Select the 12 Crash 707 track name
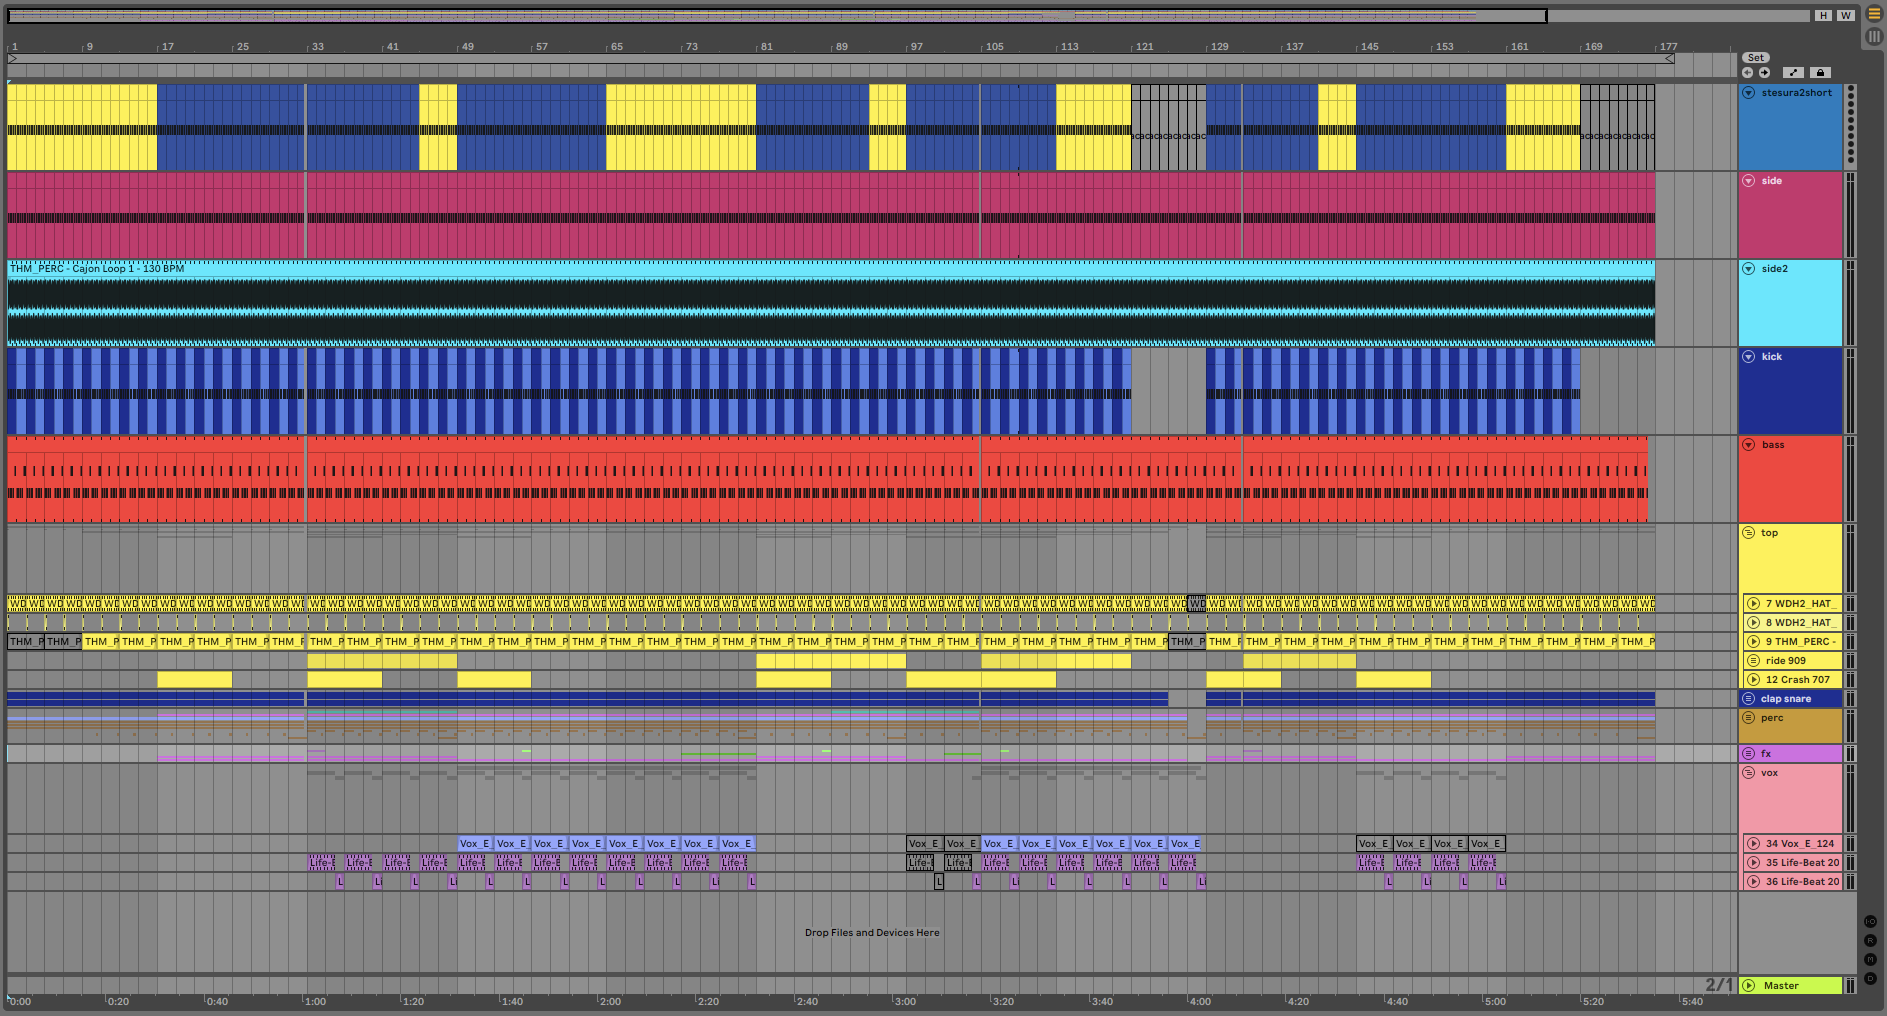This screenshot has width=1887, height=1016. [x=1798, y=680]
